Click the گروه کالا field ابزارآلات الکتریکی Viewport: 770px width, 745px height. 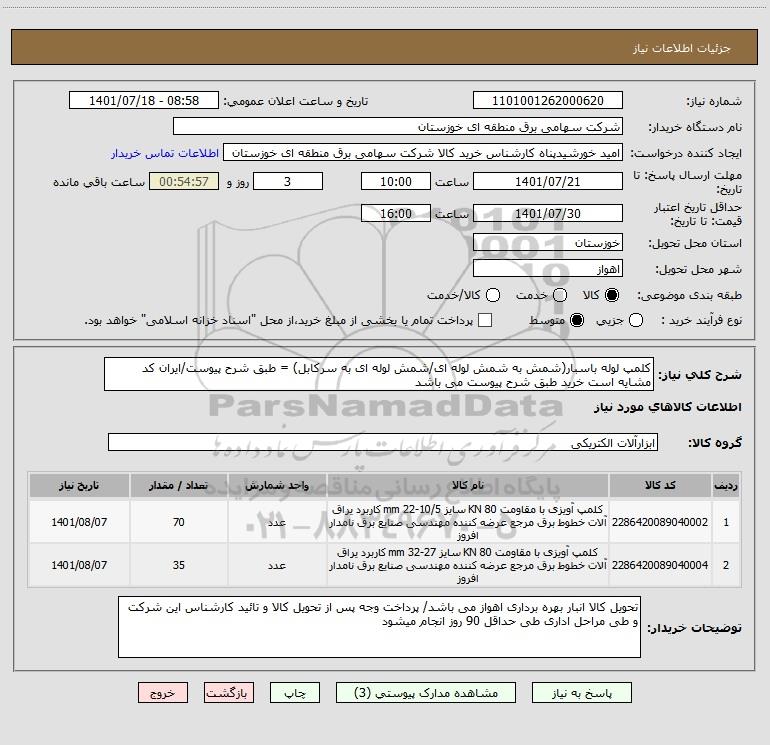(x=383, y=442)
